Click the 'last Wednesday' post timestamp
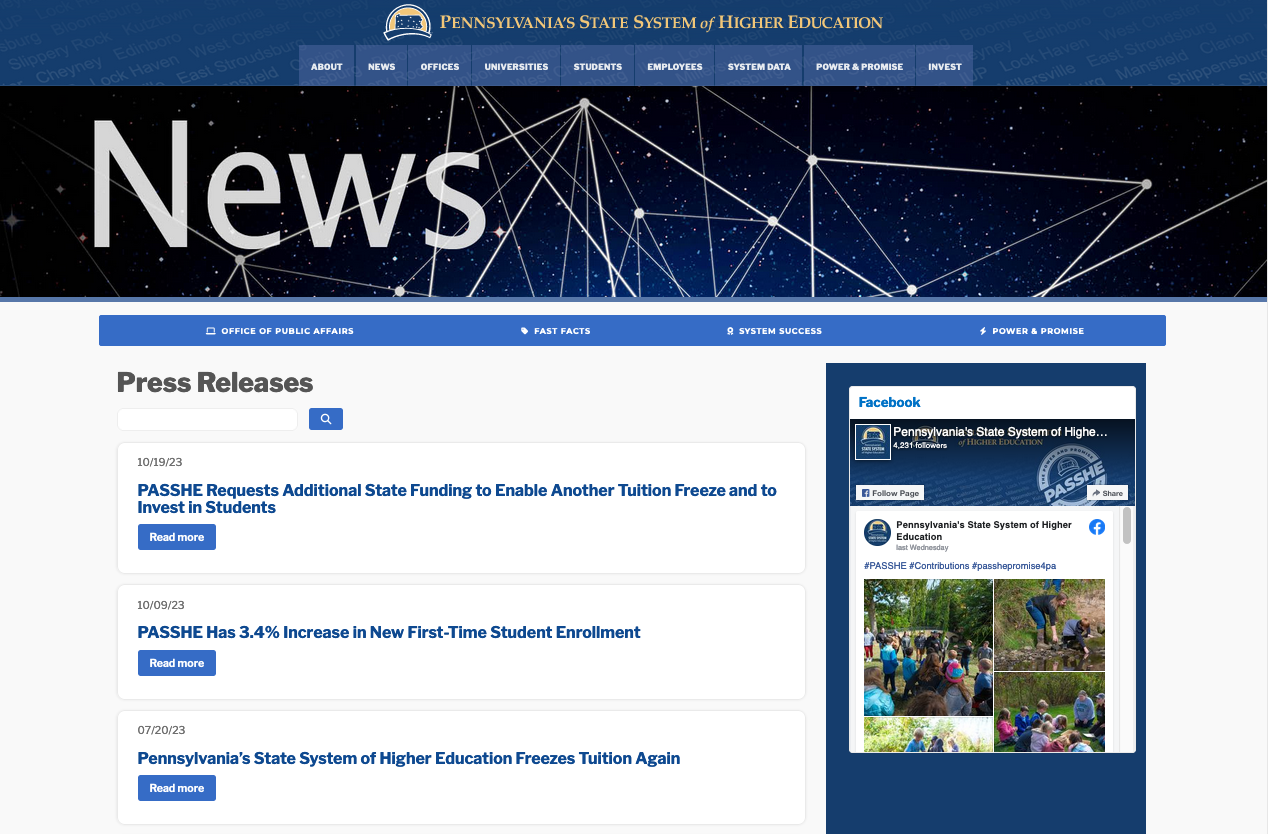 (x=922, y=548)
